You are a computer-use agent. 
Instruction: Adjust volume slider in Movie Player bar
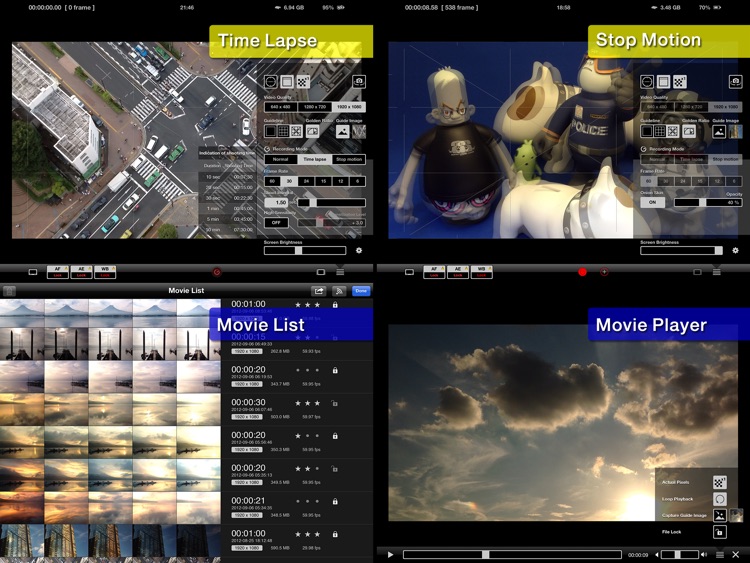coord(679,555)
